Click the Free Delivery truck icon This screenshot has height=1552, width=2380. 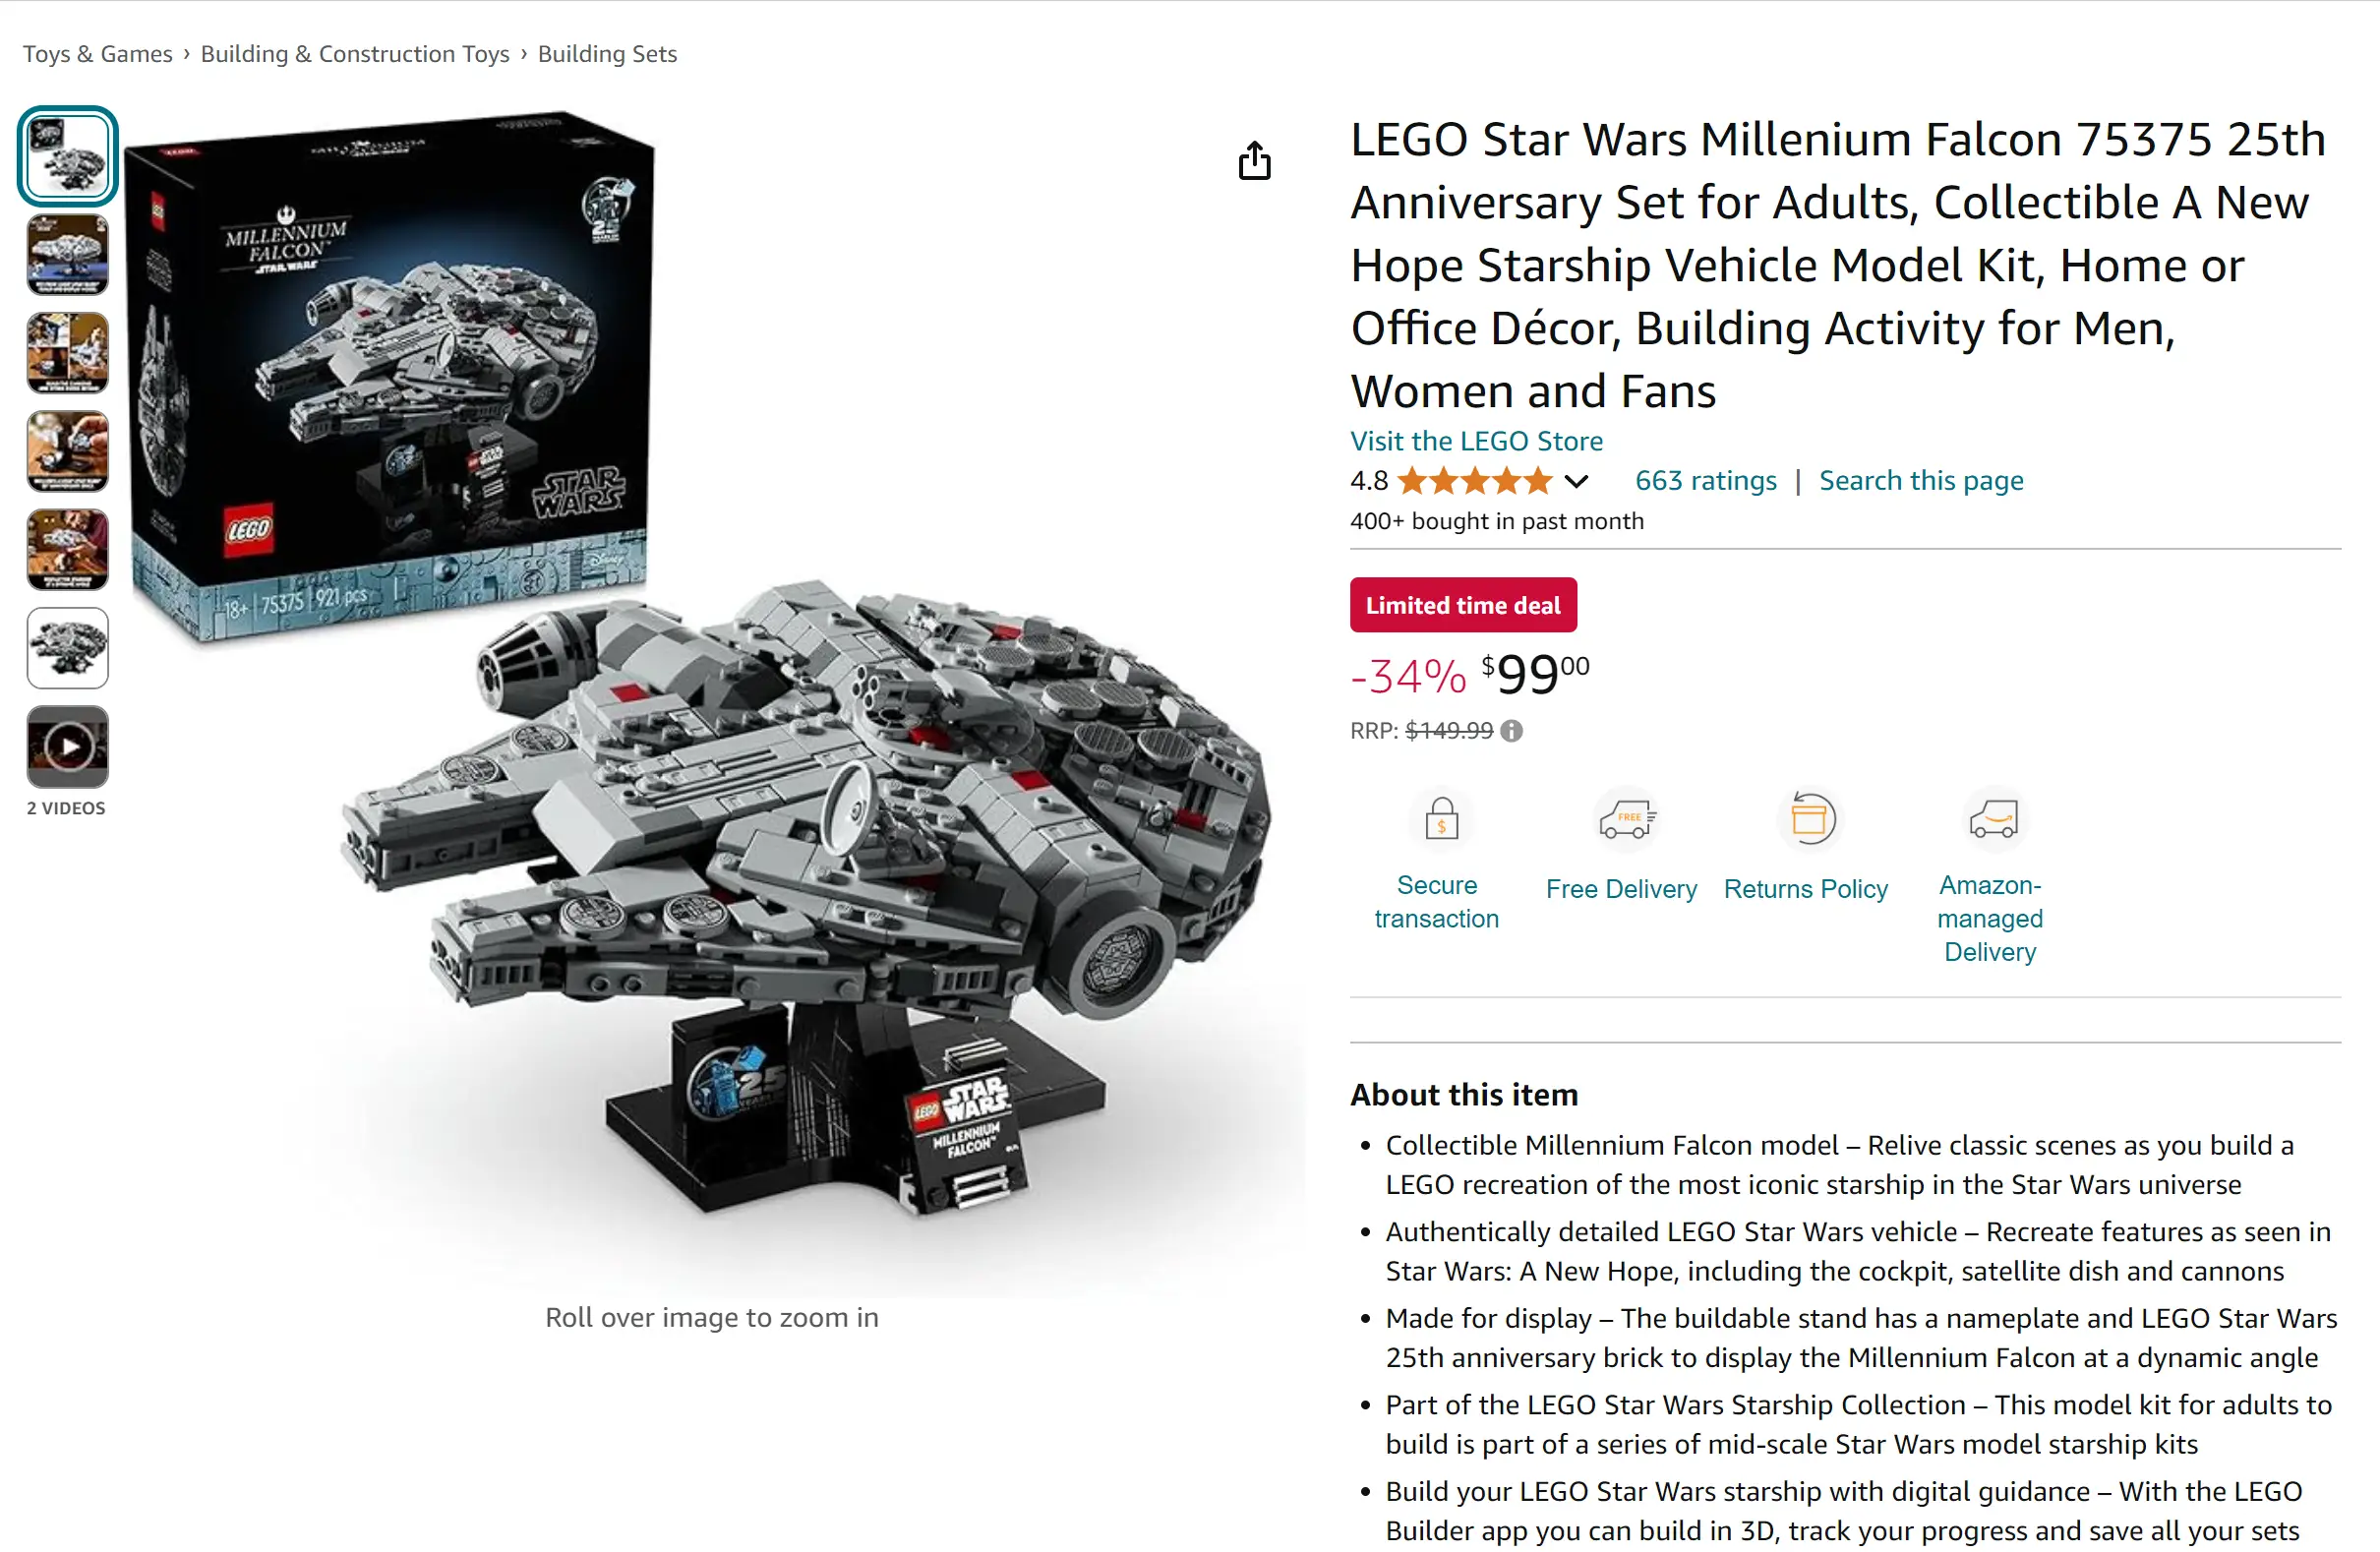point(1627,819)
